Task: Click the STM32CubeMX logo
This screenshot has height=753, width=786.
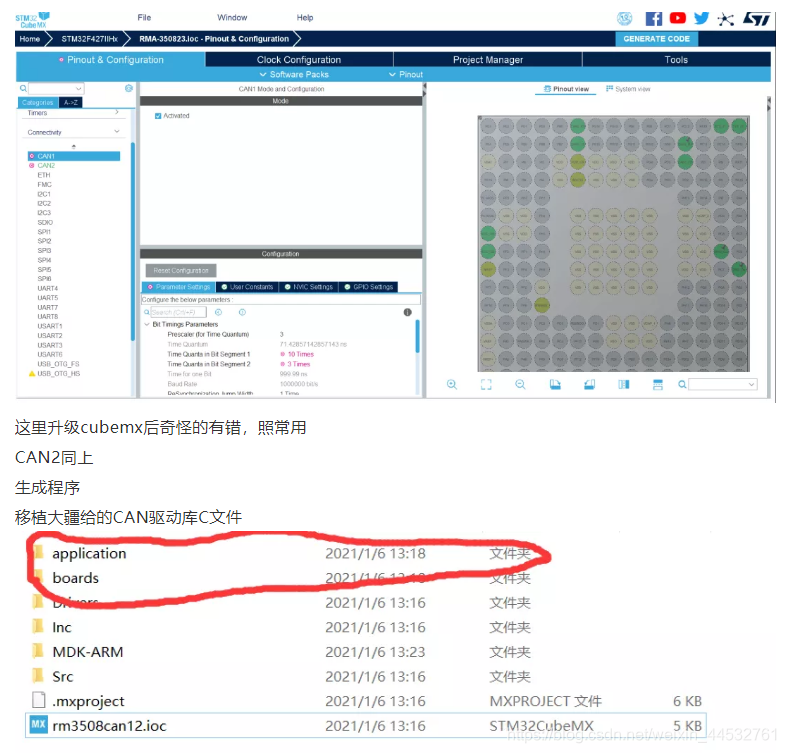Action: pos(33,20)
